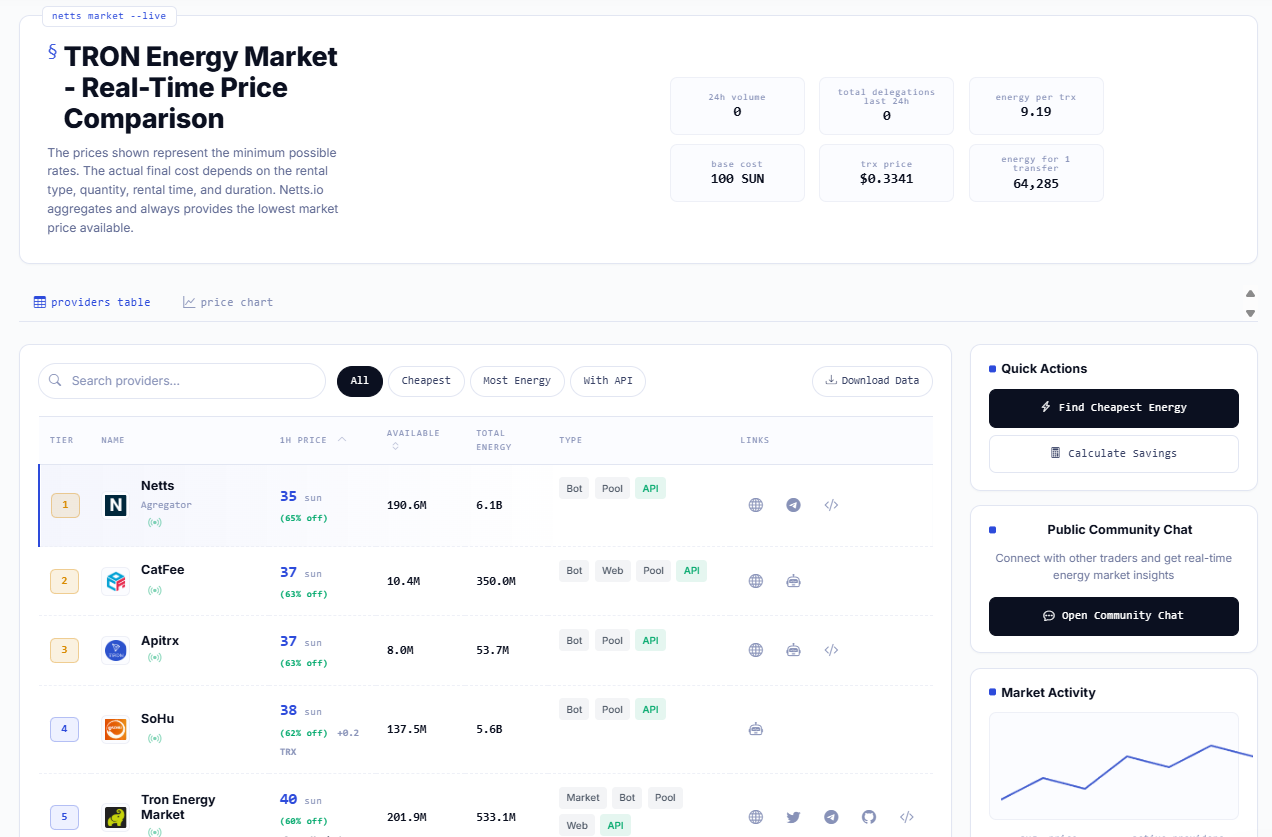Click the Apitrx bot icon

pyautogui.click(x=793, y=650)
